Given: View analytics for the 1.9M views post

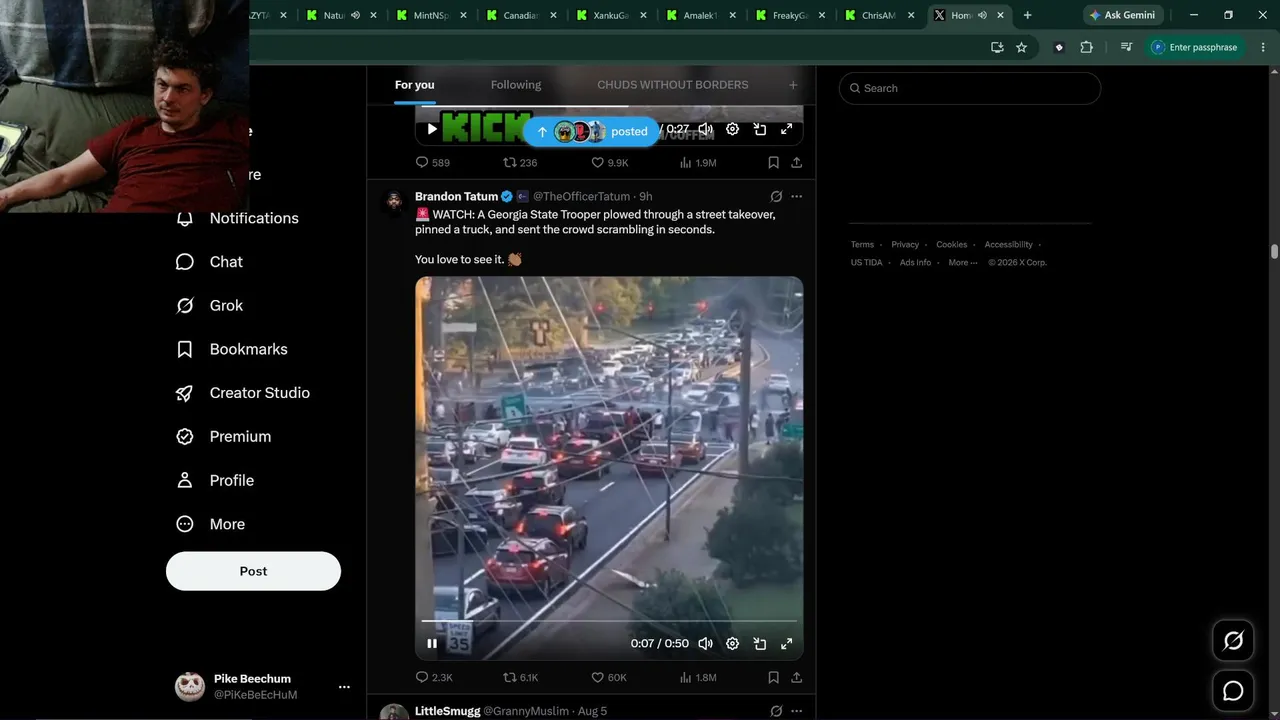Looking at the screenshot, I should point(698,162).
